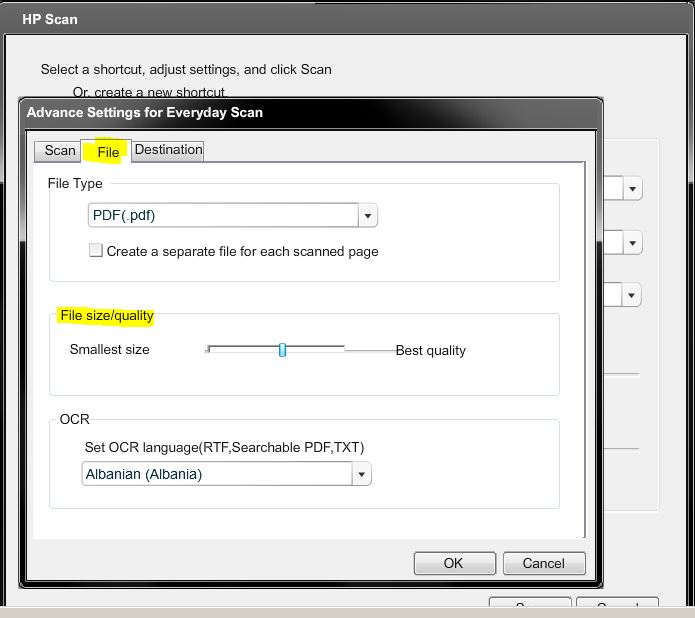This screenshot has height=618, width=695.
Task: Click the highlighted 'File size/quality' group label
Action: (107, 316)
